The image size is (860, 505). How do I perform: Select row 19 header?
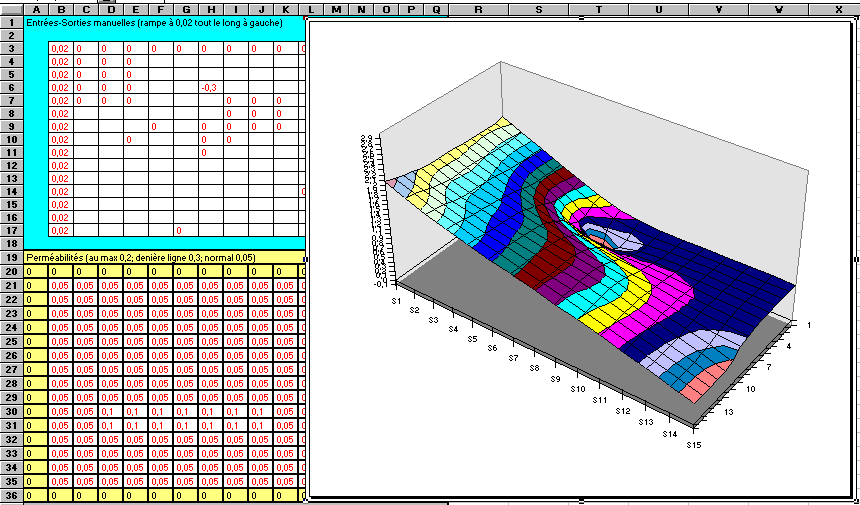point(12,257)
